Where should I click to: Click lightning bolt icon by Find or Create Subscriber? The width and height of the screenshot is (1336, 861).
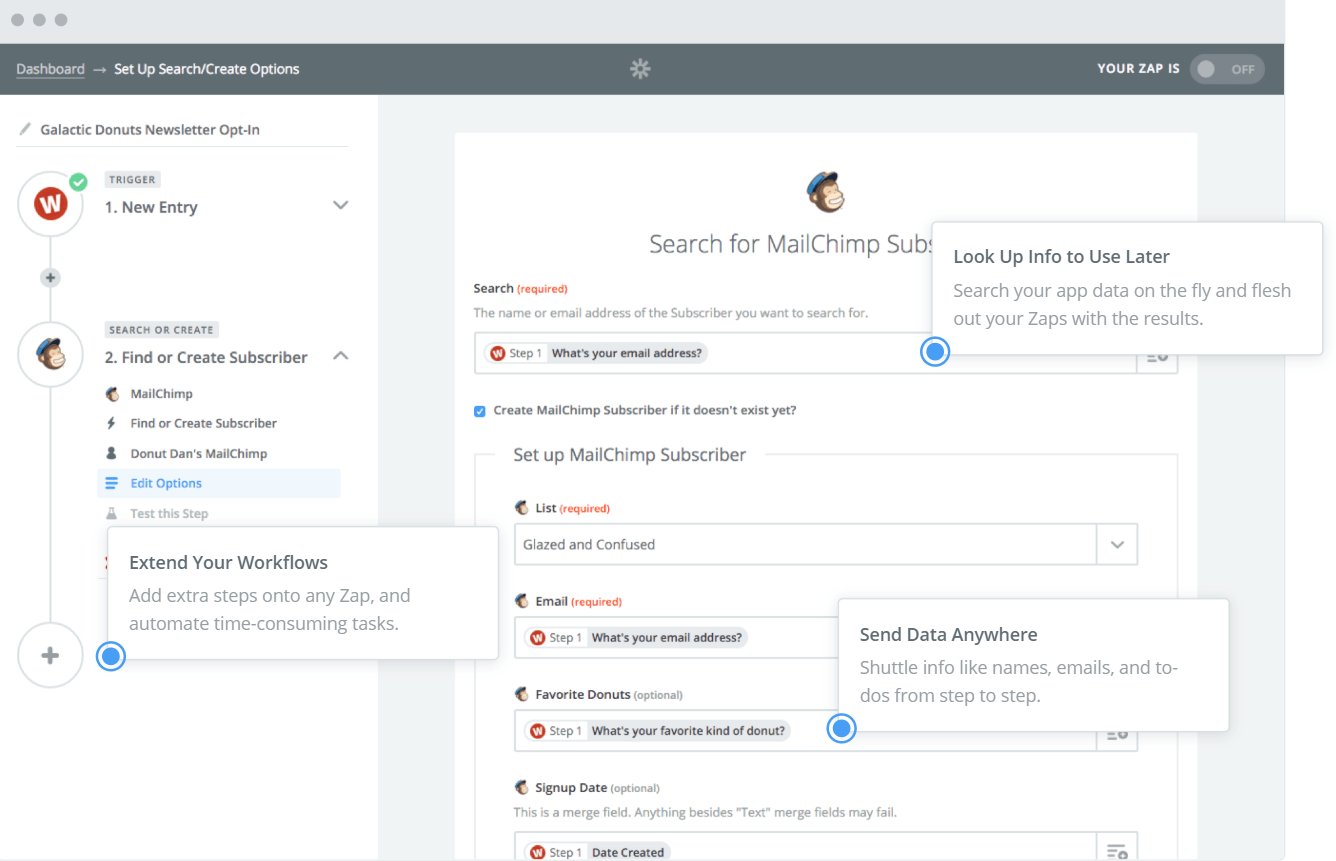point(112,424)
